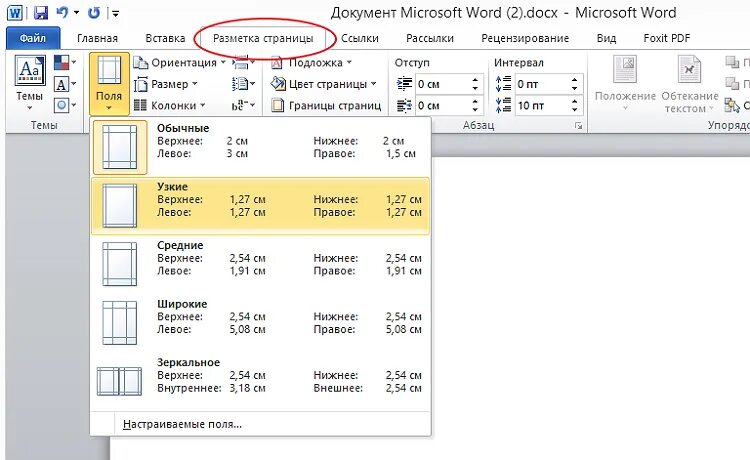Click the Средние margins thumbnail
The height and width of the screenshot is (460, 750).
coord(120,264)
